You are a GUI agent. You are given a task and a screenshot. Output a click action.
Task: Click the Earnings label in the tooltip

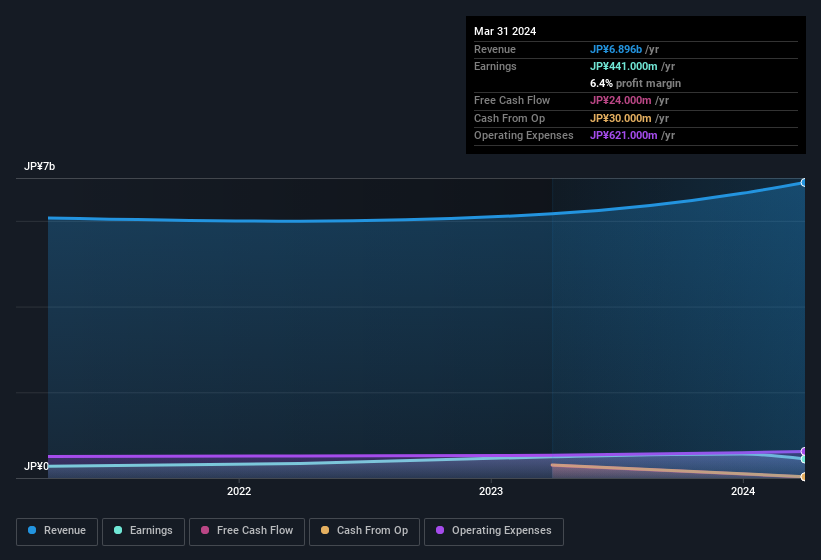[495, 66]
